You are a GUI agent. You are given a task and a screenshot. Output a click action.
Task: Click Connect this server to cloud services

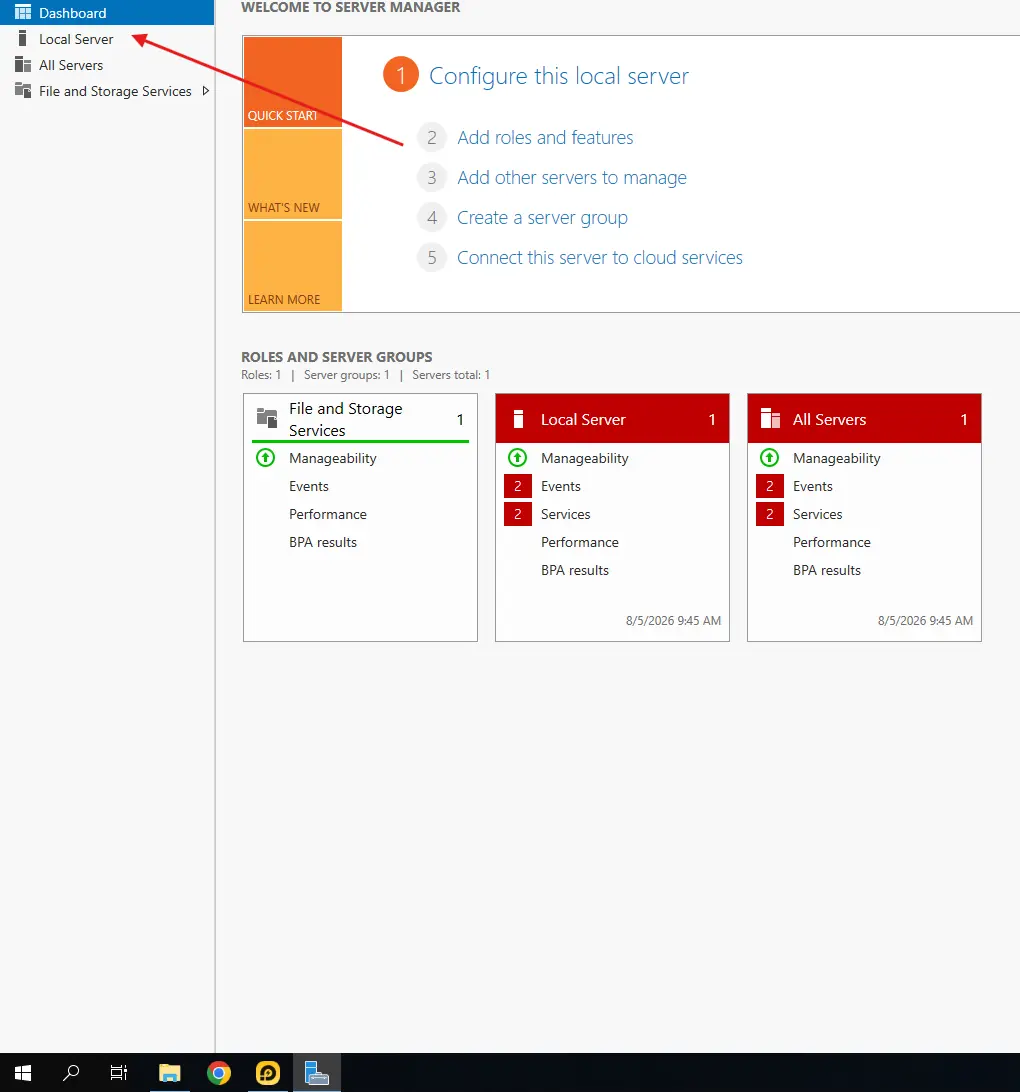coord(599,258)
